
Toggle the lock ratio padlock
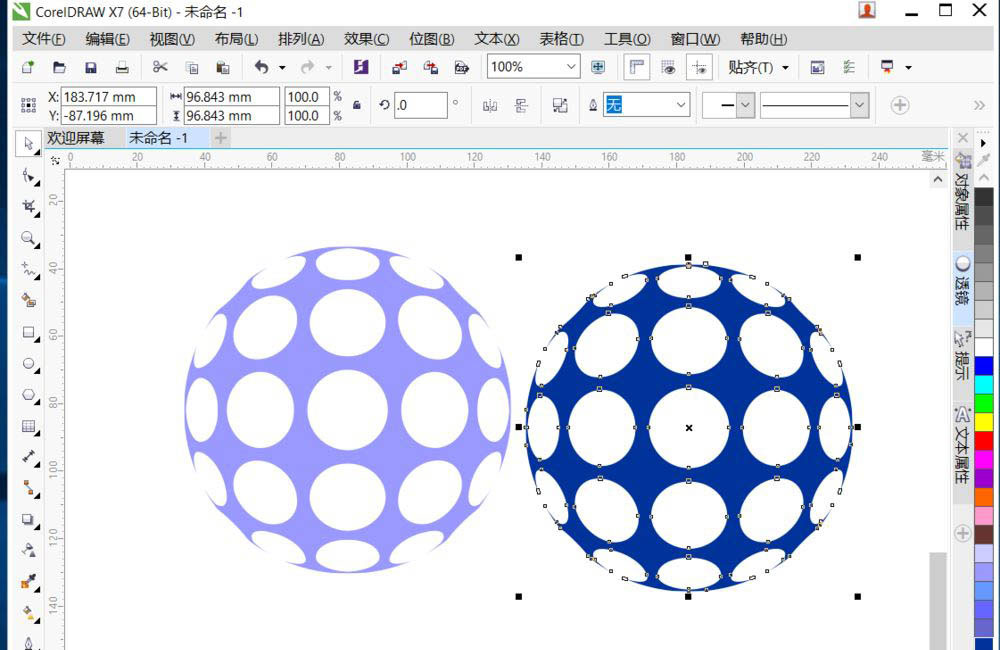pos(358,105)
